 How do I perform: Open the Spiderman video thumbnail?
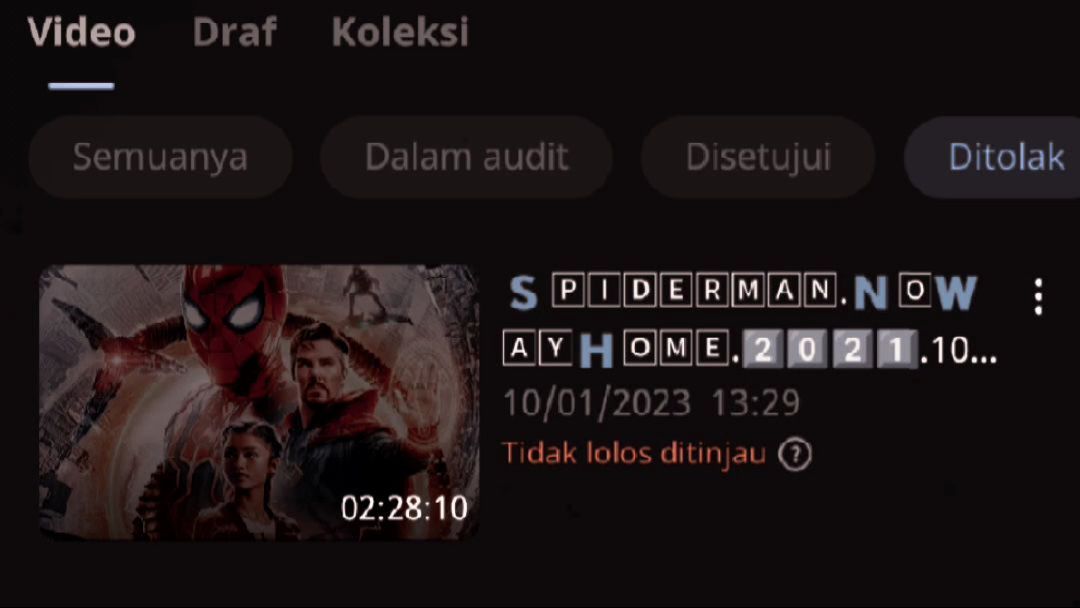259,401
